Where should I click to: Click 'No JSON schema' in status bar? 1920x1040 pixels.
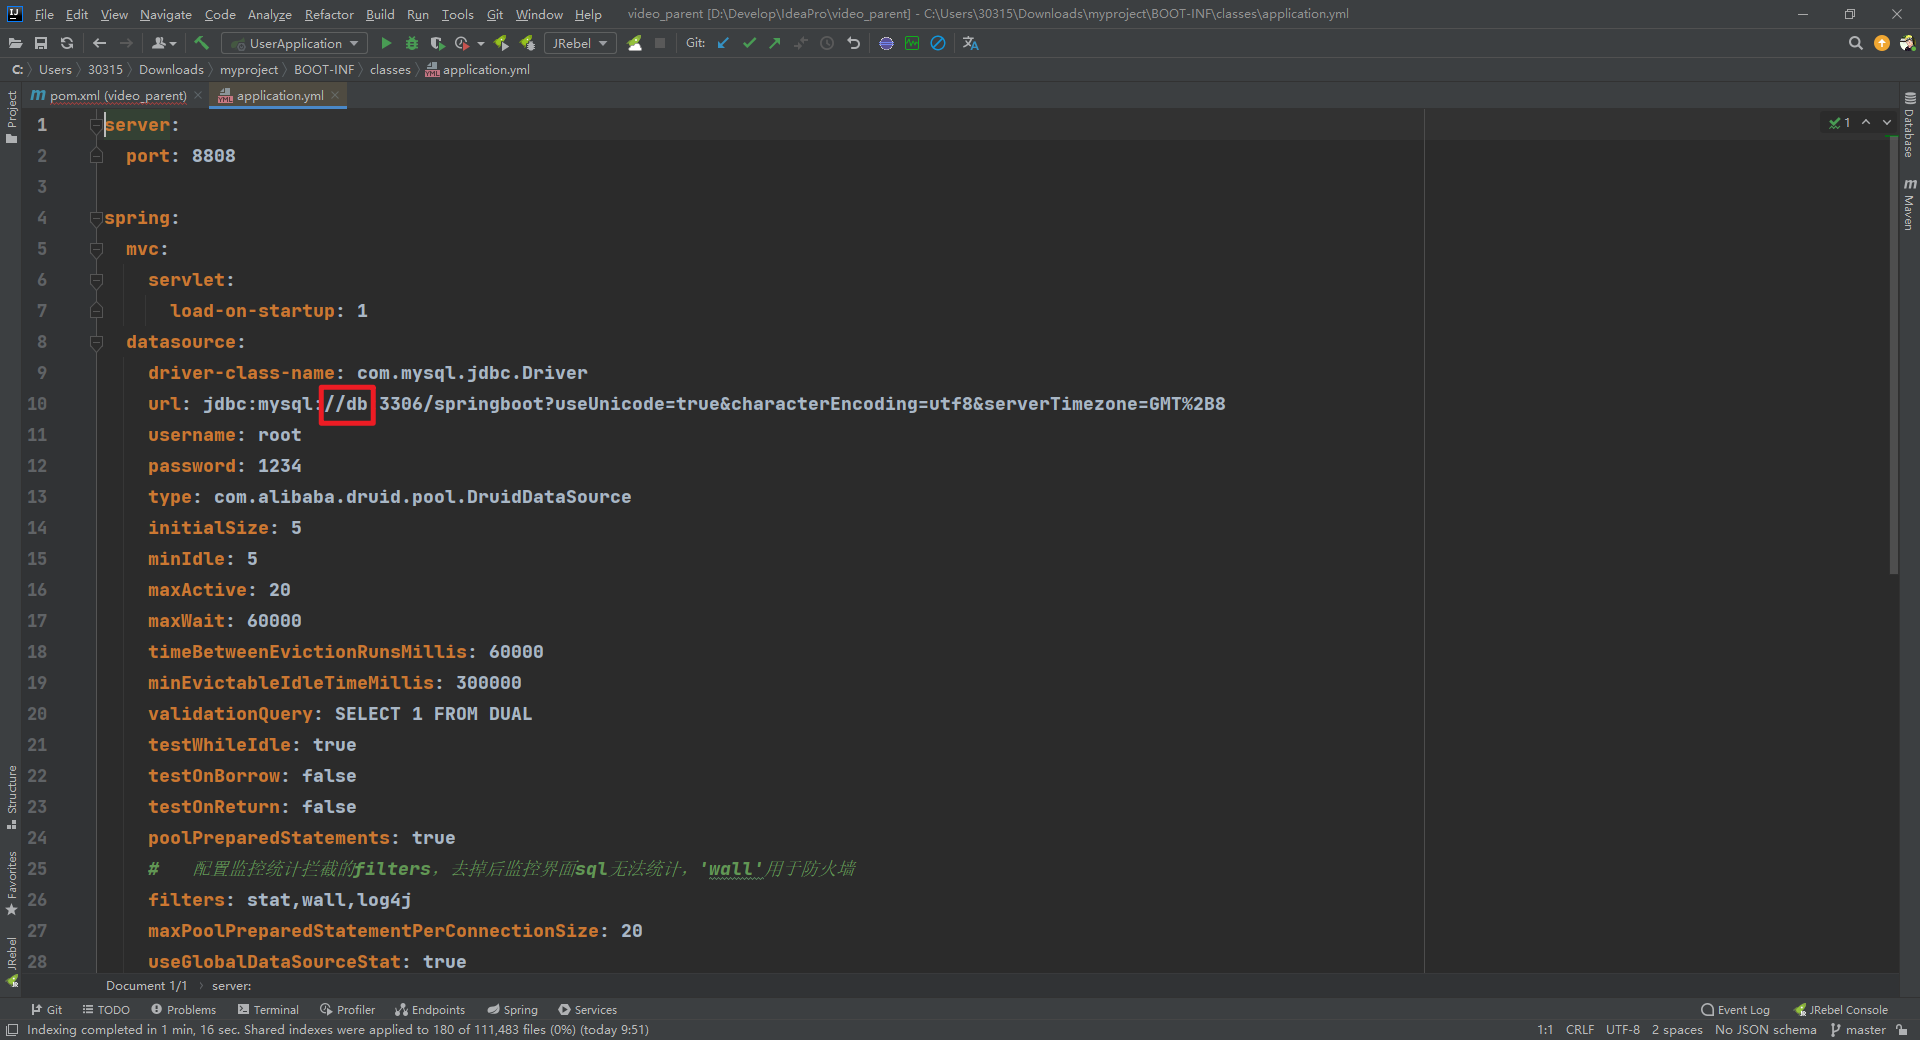tap(1765, 1030)
